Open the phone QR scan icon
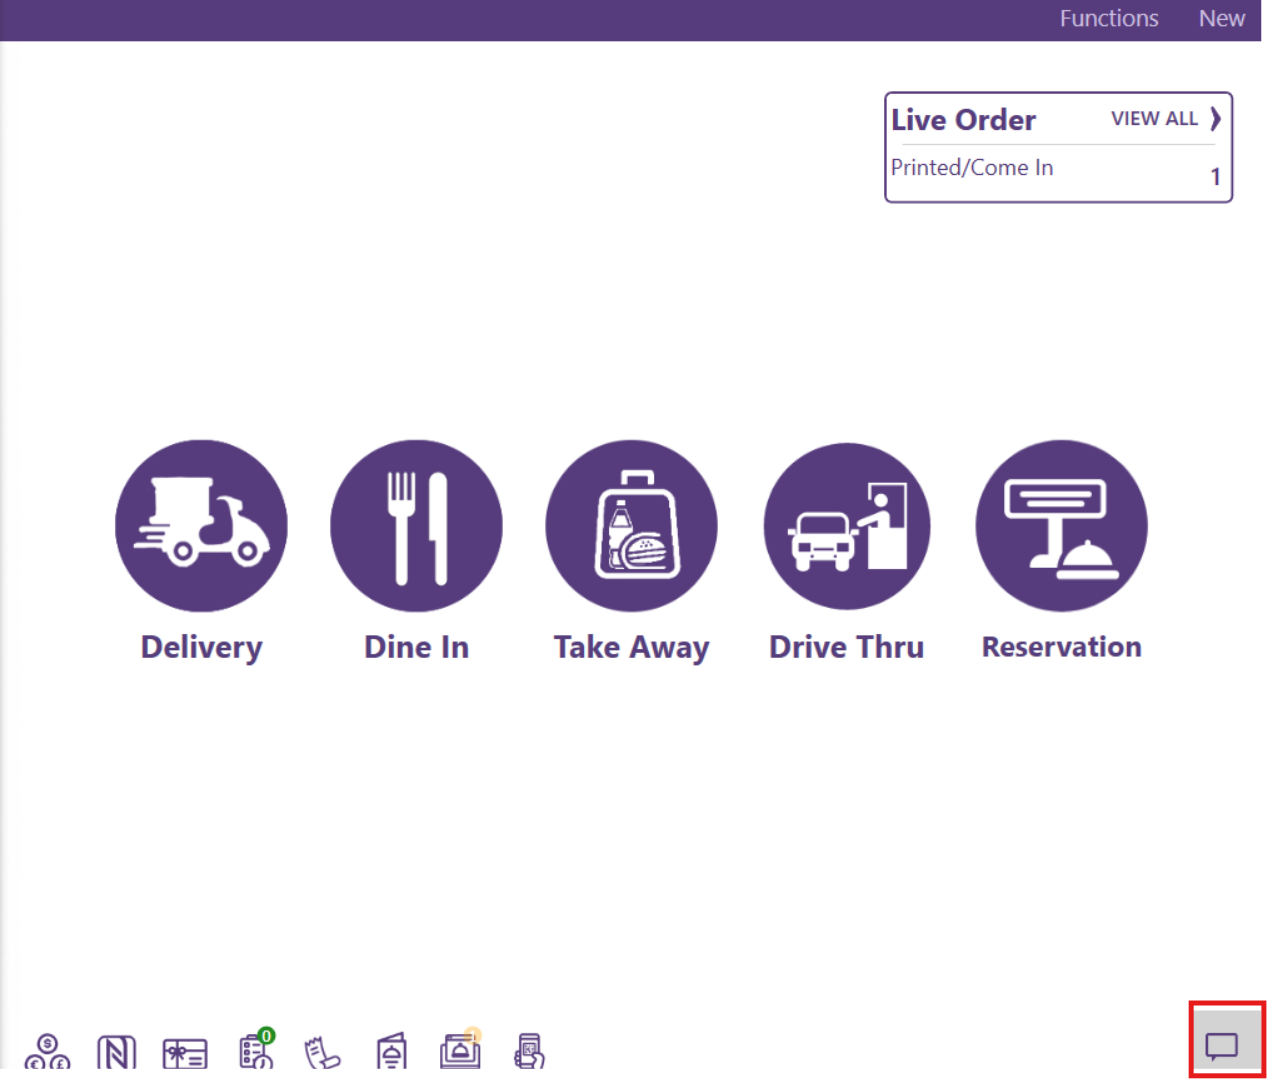The image size is (1267, 1079). (529, 1052)
